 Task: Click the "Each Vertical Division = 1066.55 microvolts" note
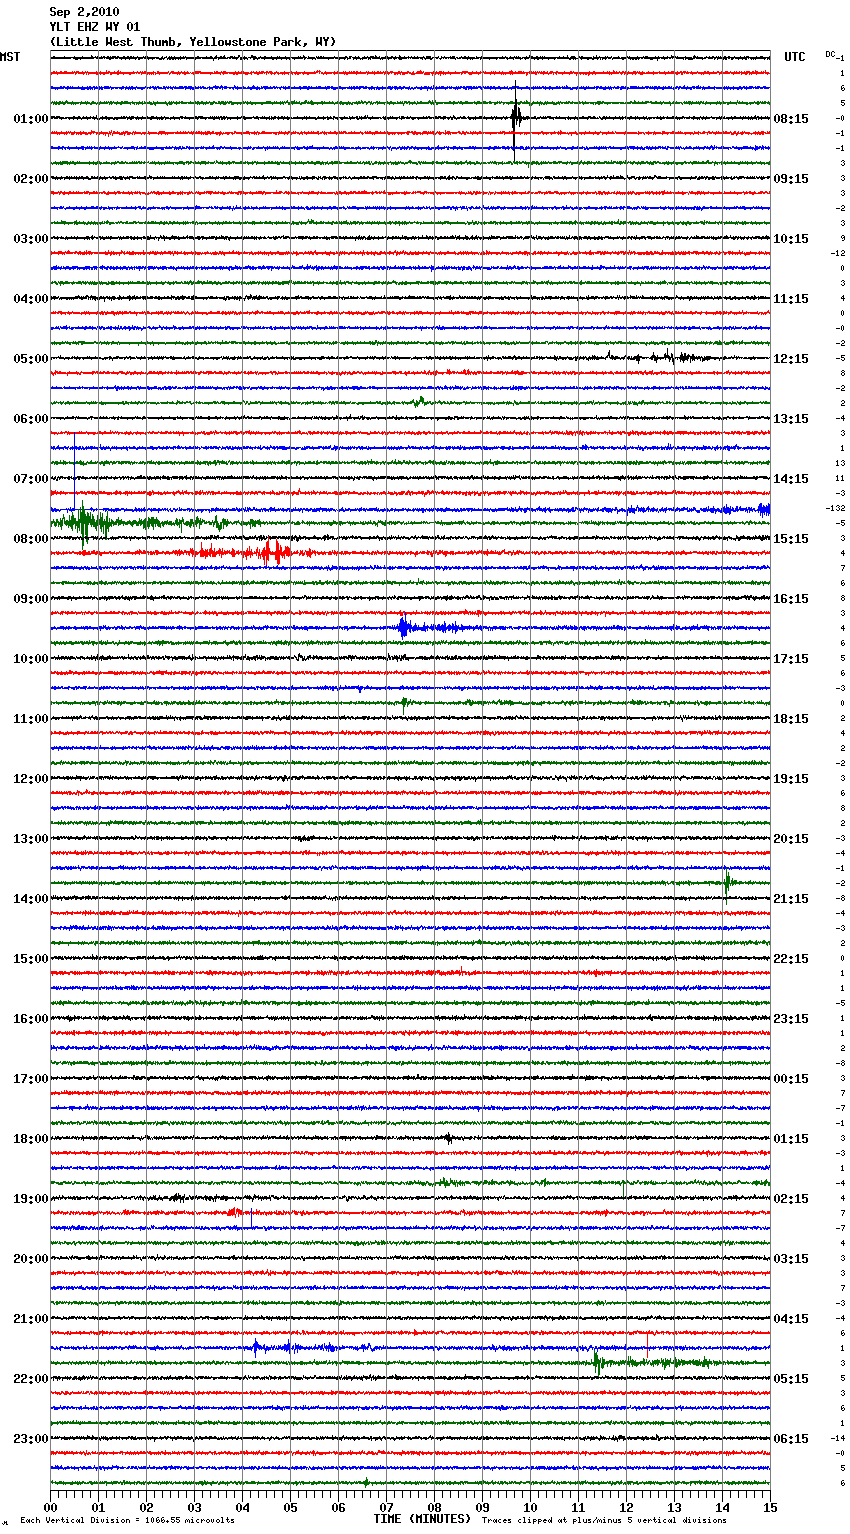(127, 1521)
